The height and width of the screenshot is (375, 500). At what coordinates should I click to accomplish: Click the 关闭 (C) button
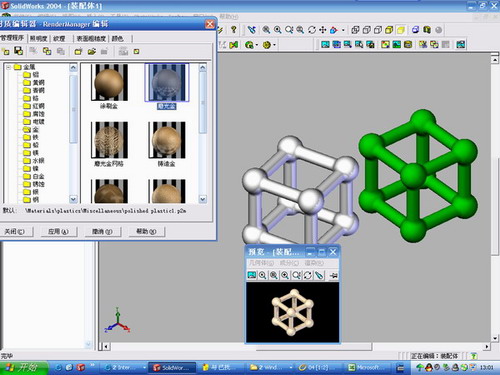pyautogui.click(x=15, y=231)
